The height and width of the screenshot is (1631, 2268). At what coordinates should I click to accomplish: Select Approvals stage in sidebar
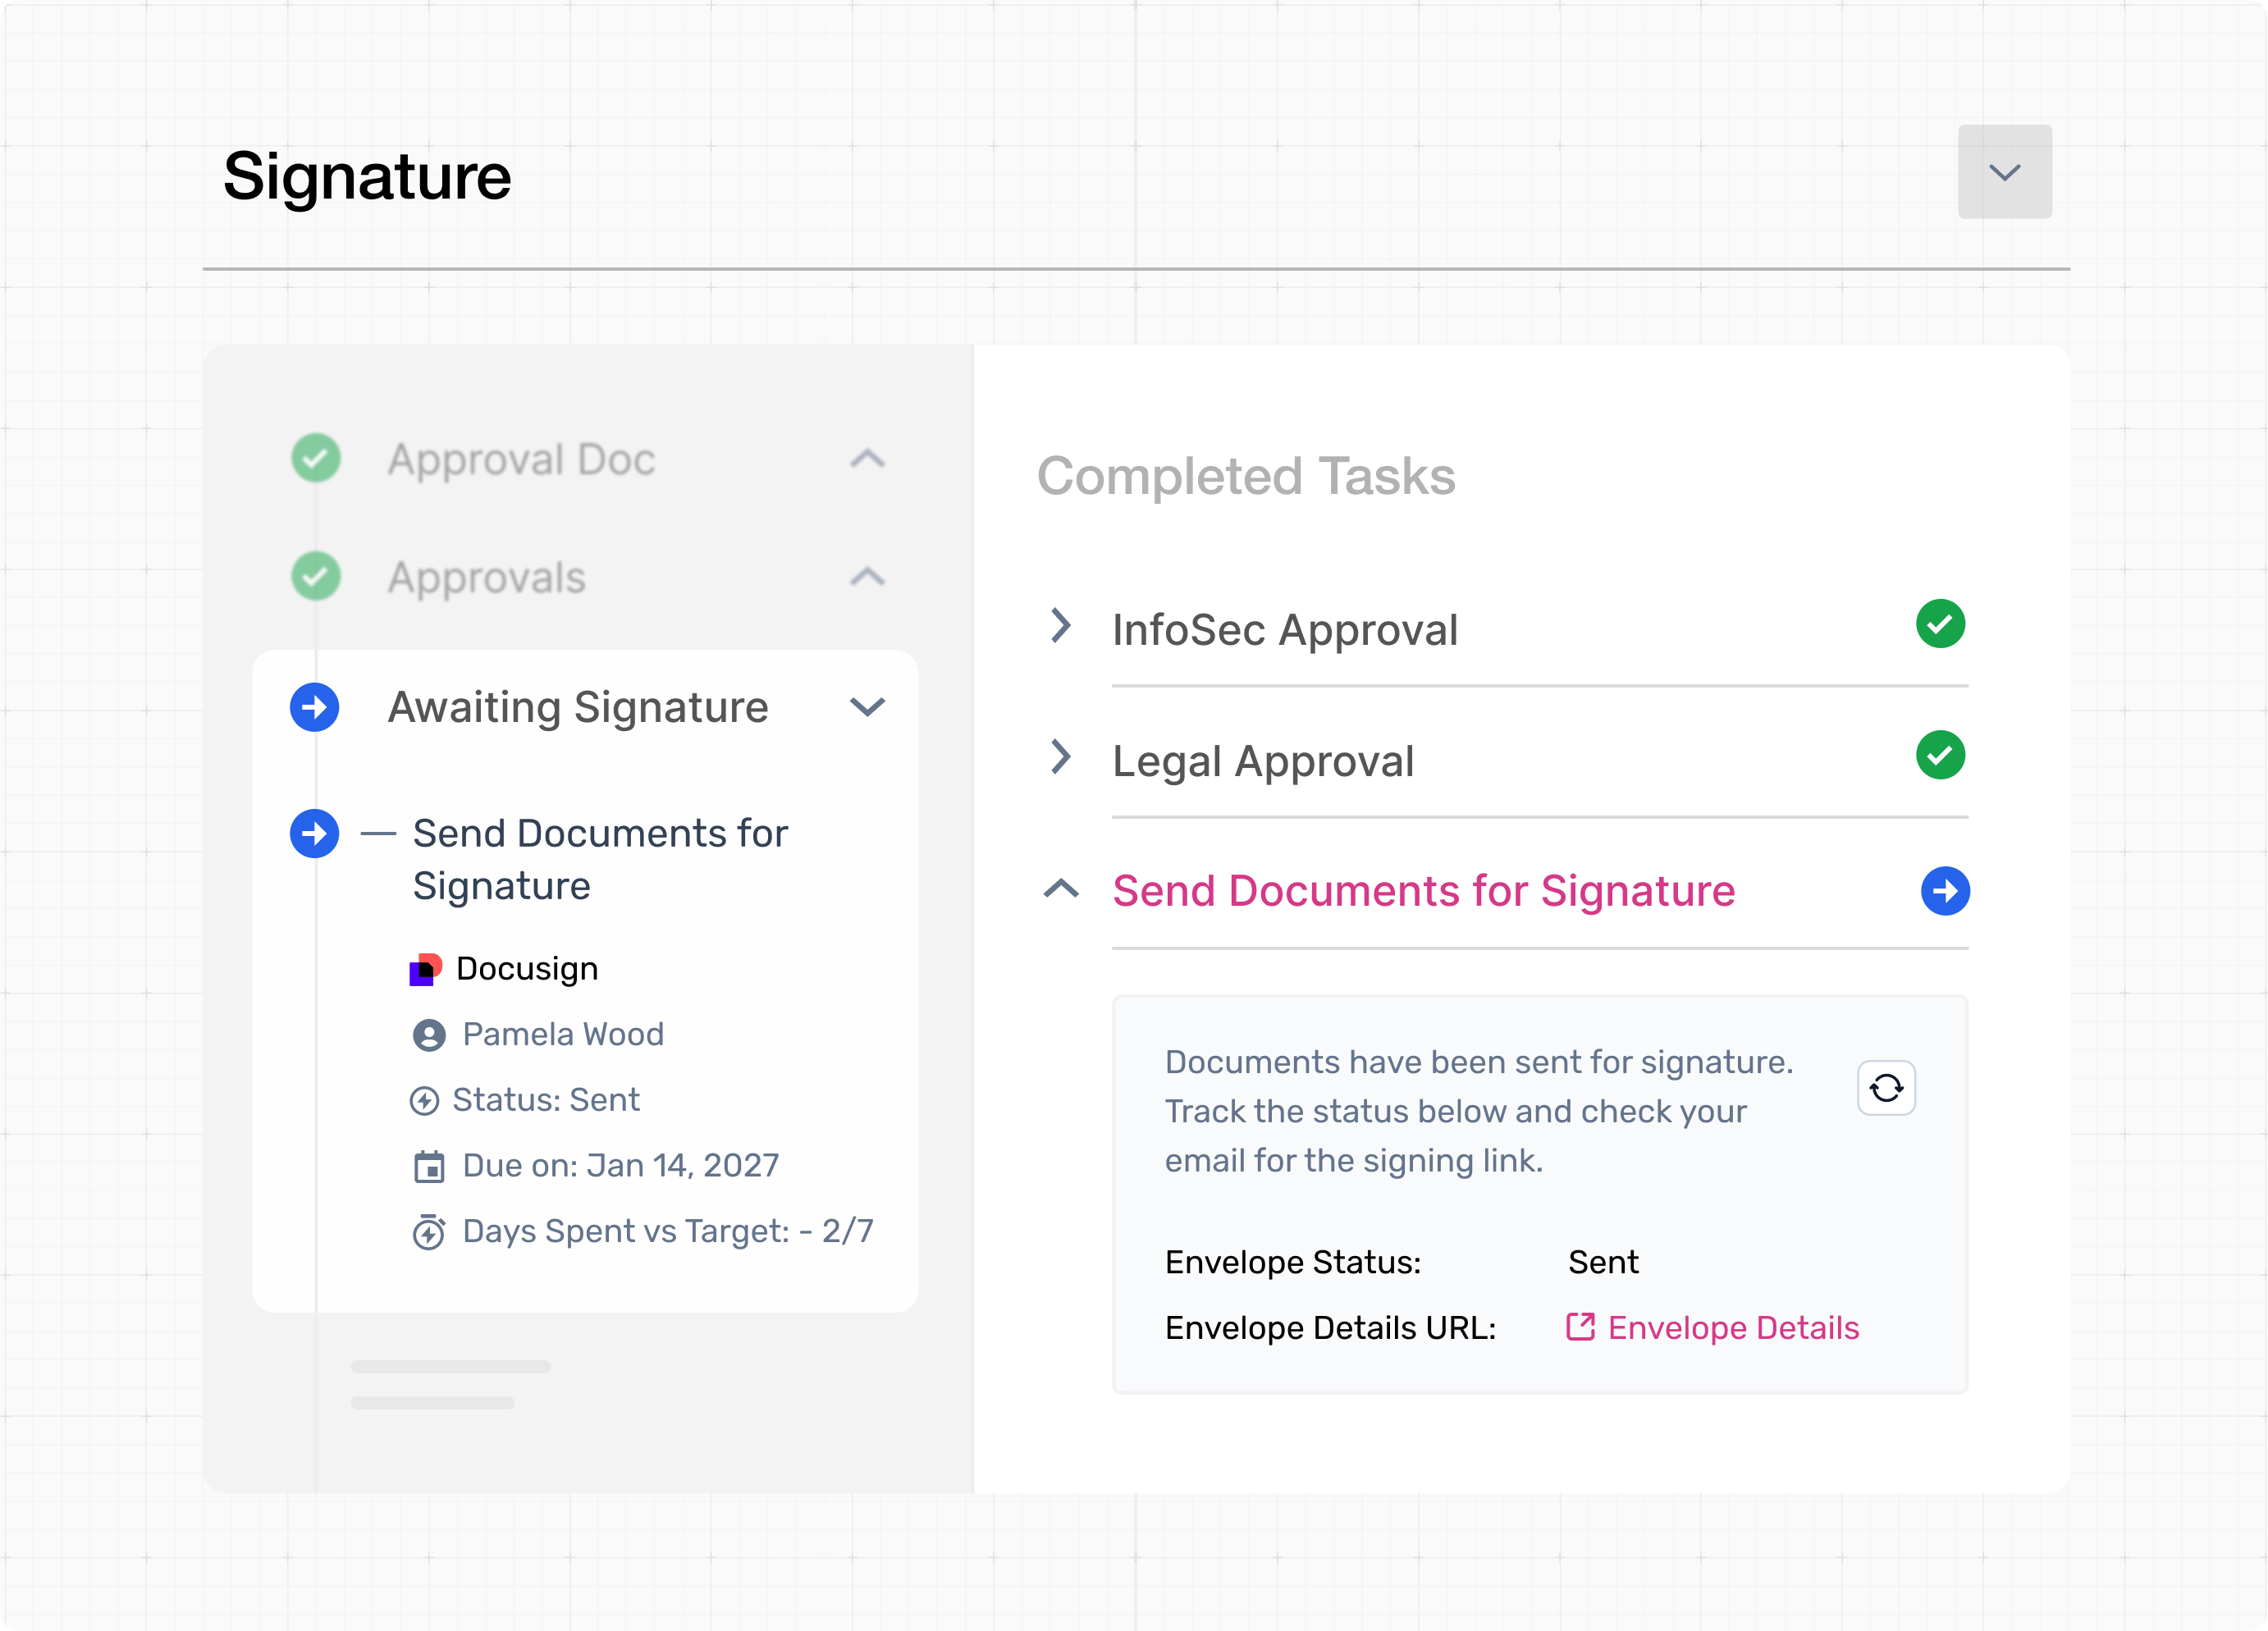click(487, 578)
